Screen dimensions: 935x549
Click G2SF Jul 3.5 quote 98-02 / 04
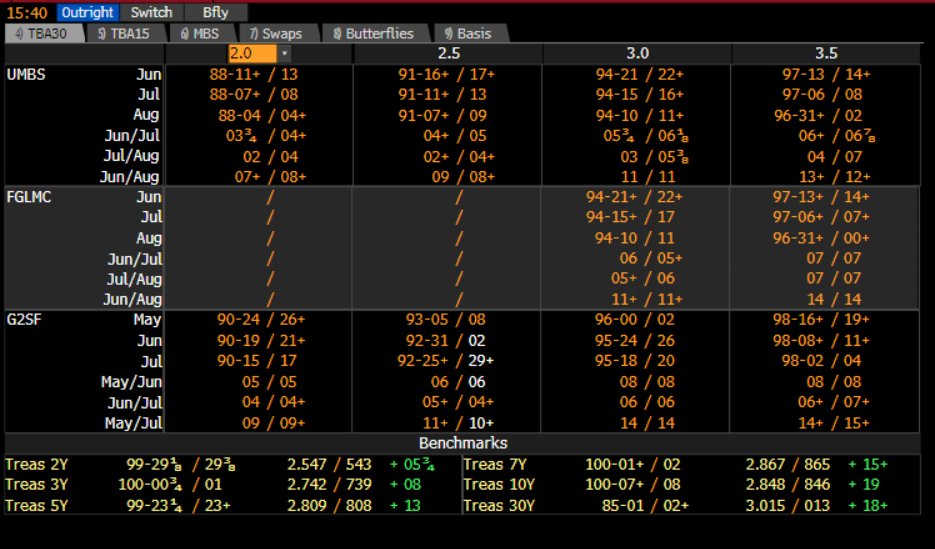pyautogui.click(x=822, y=361)
